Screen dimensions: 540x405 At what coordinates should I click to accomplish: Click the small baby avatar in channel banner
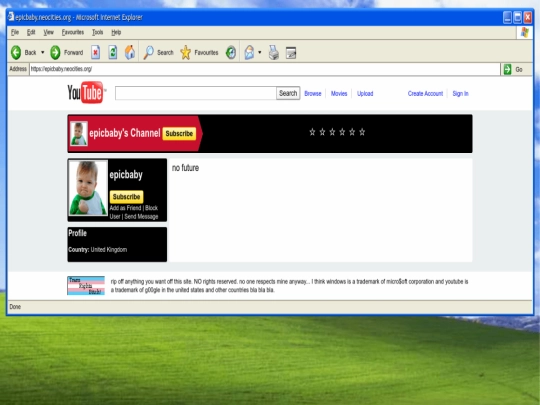79,134
